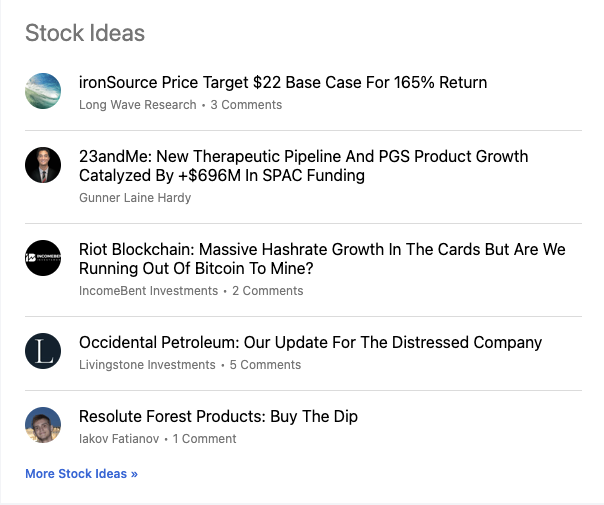Click Gunner Laine Hardy author name

tap(135, 198)
